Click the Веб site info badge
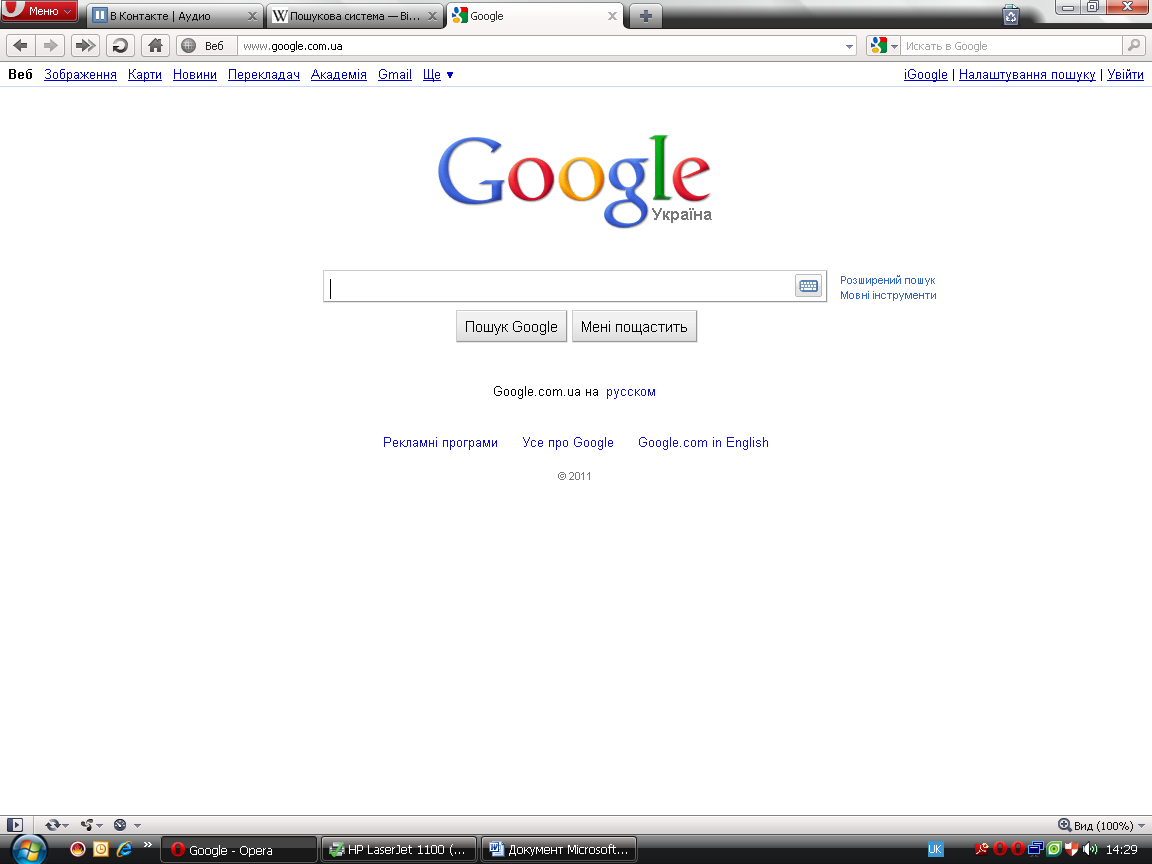Viewport: 1152px width, 864px height. point(206,46)
